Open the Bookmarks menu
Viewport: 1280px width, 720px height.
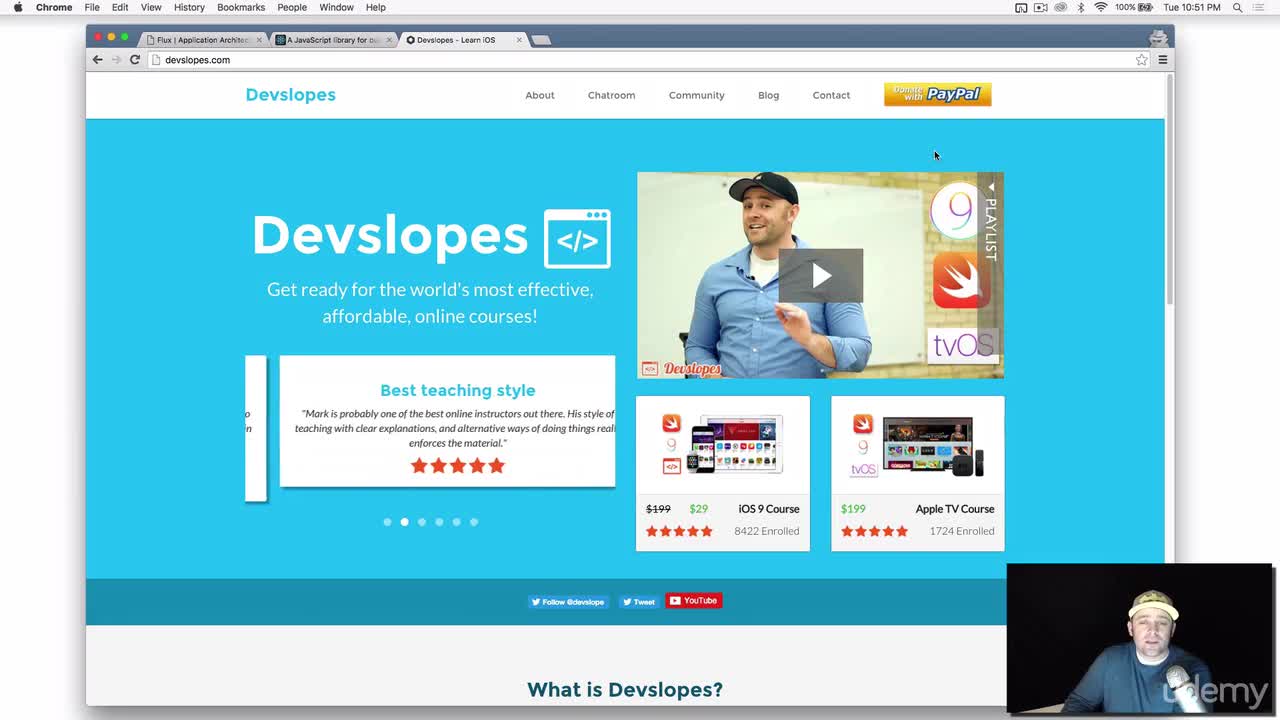(x=241, y=7)
